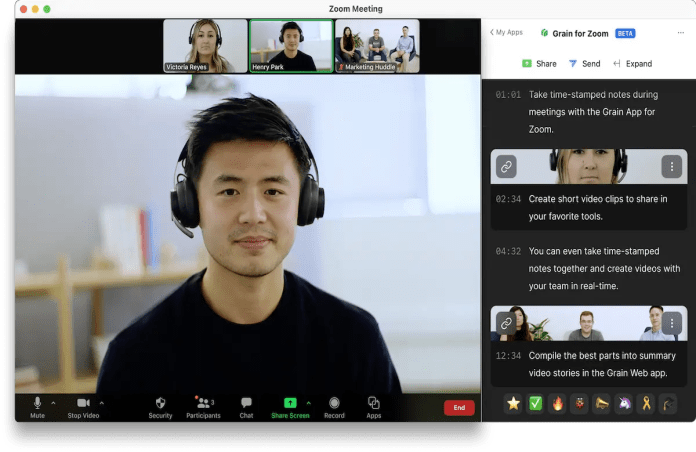This screenshot has width=696, height=452.
Task: Start recording the meeting
Action: (334, 407)
